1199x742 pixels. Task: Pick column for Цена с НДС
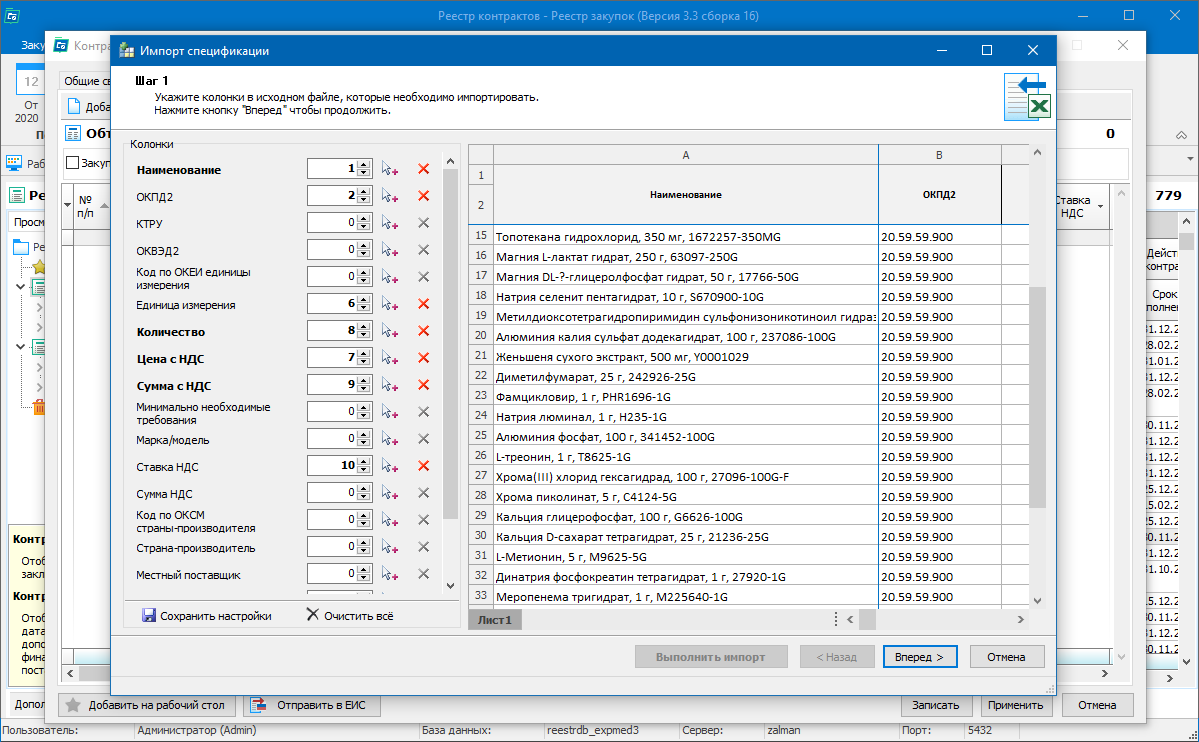click(x=390, y=358)
